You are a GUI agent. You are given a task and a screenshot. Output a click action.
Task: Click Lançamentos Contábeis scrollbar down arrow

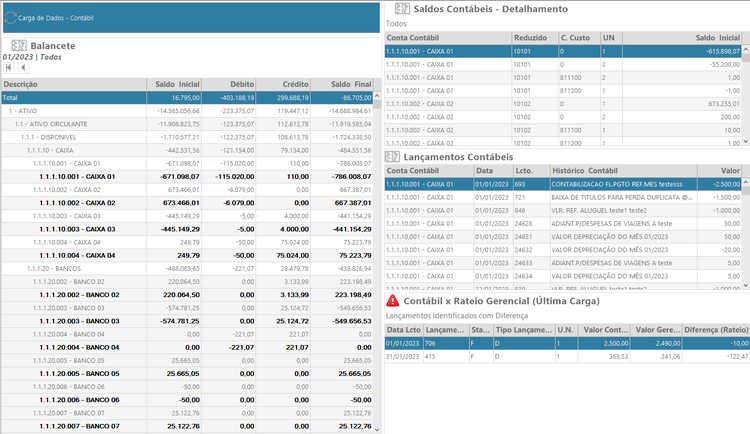pyautogui.click(x=746, y=285)
